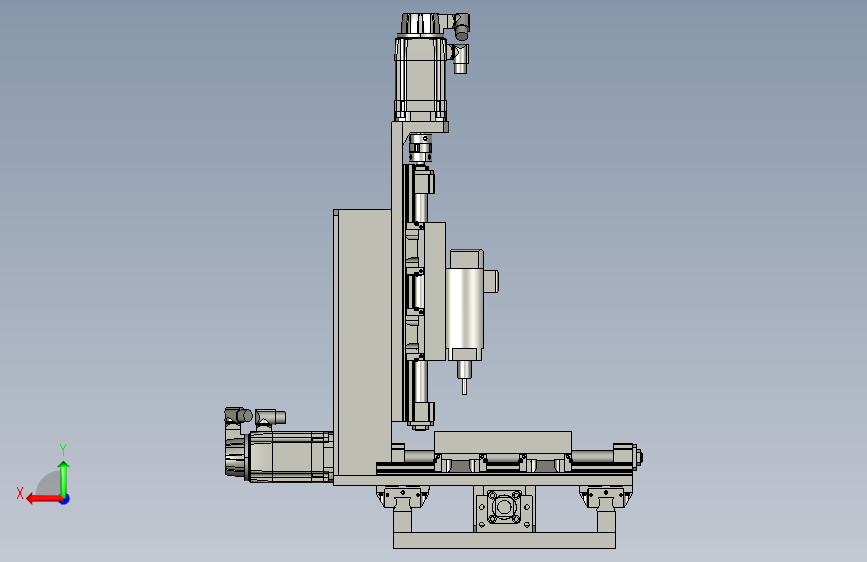
Task: Select the large vertical column plate
Action: coord(362,342)
